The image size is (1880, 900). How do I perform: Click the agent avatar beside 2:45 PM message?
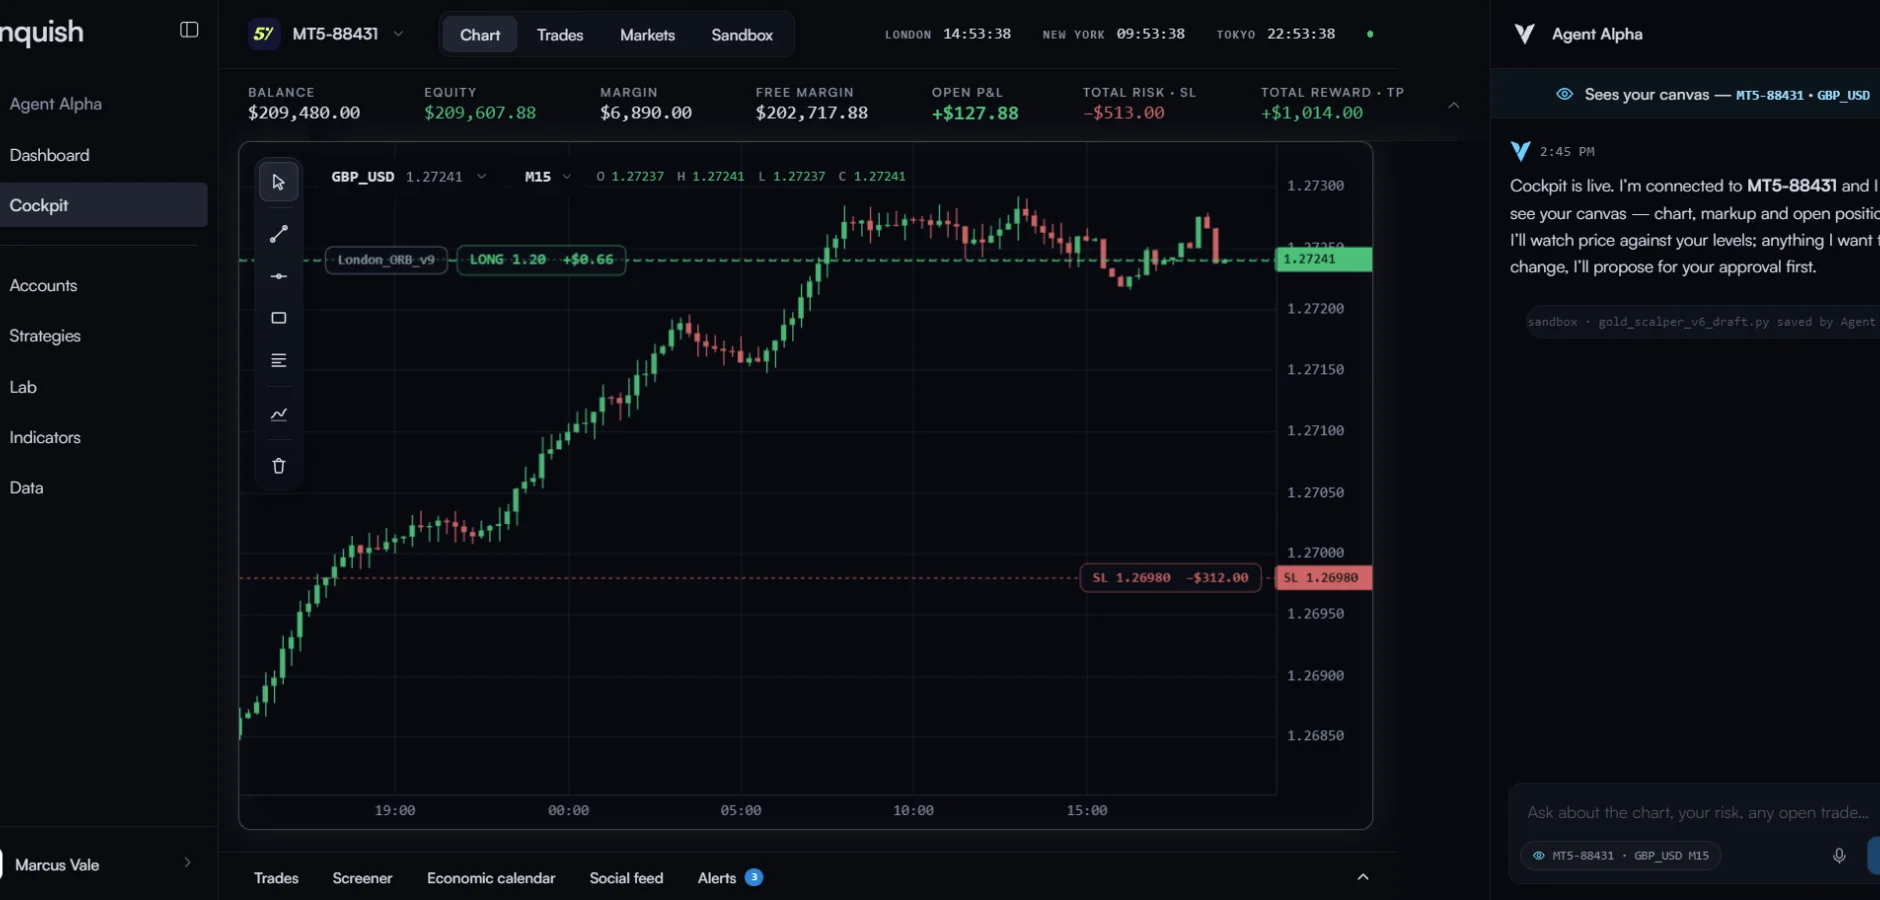click(x=1520, y=151)
